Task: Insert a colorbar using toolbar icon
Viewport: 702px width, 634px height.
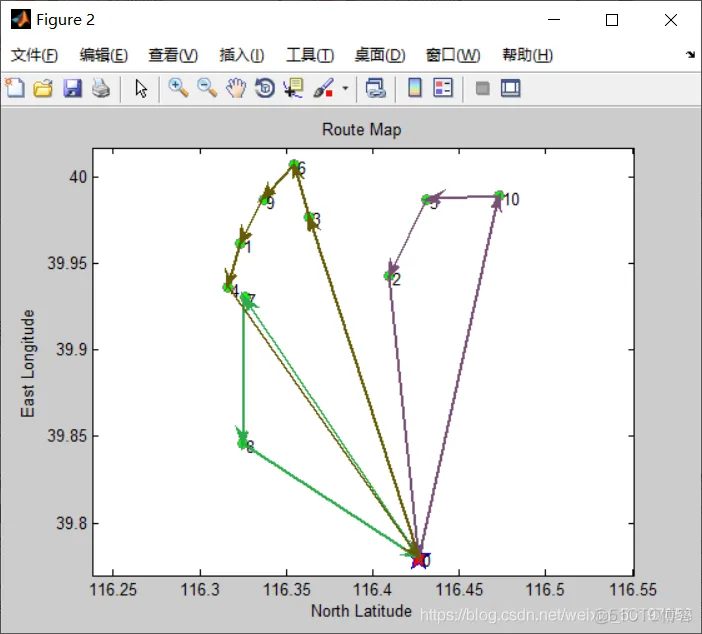Action: (415, 88)
